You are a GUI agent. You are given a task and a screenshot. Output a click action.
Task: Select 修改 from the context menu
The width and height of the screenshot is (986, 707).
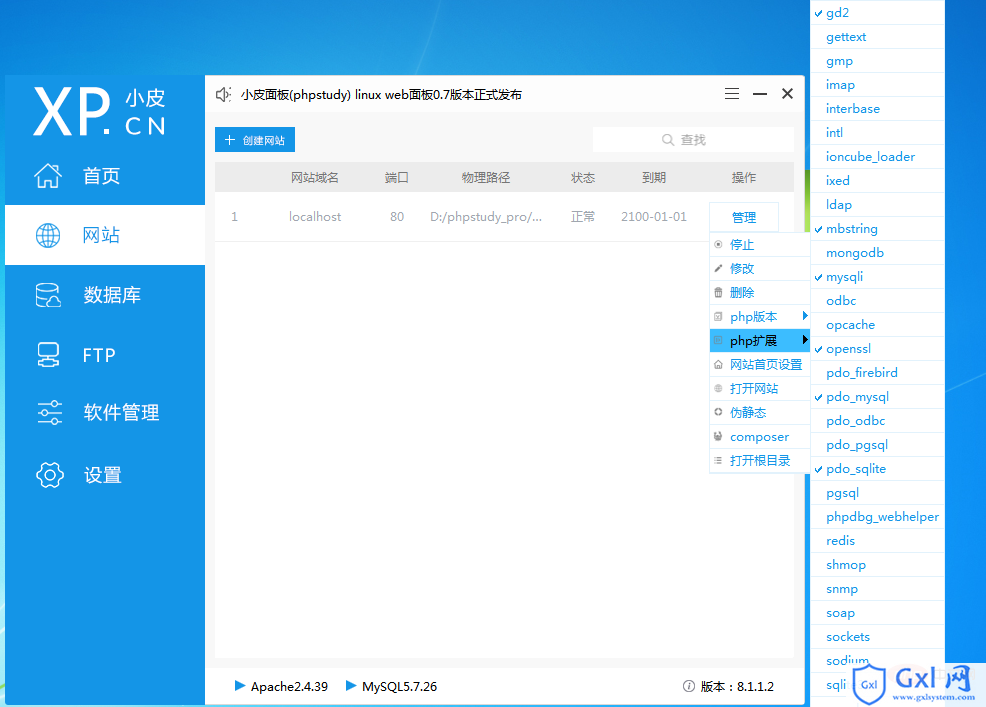[760, 269]
